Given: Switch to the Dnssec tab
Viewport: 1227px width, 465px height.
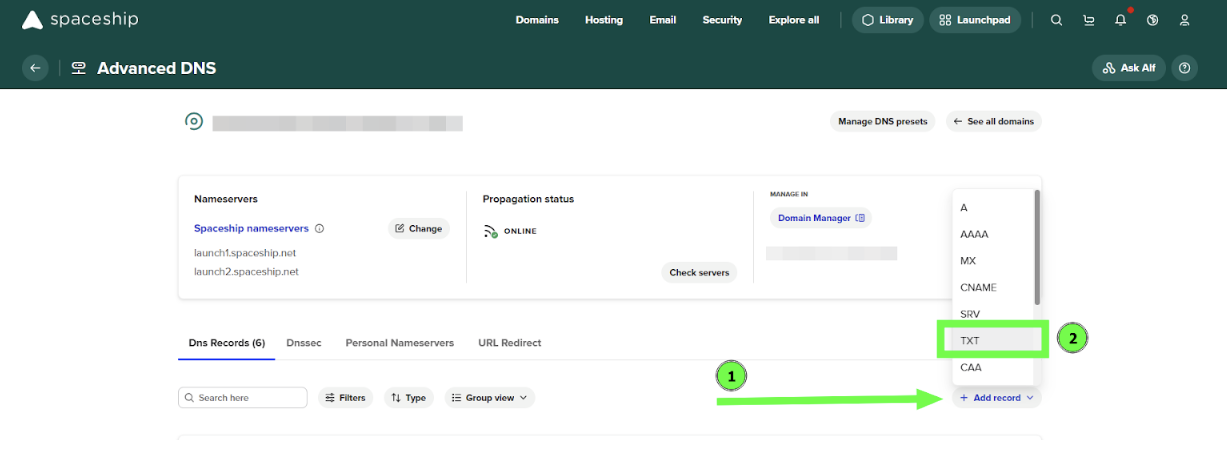Looking at the screenshot, I should pos(305,343).
